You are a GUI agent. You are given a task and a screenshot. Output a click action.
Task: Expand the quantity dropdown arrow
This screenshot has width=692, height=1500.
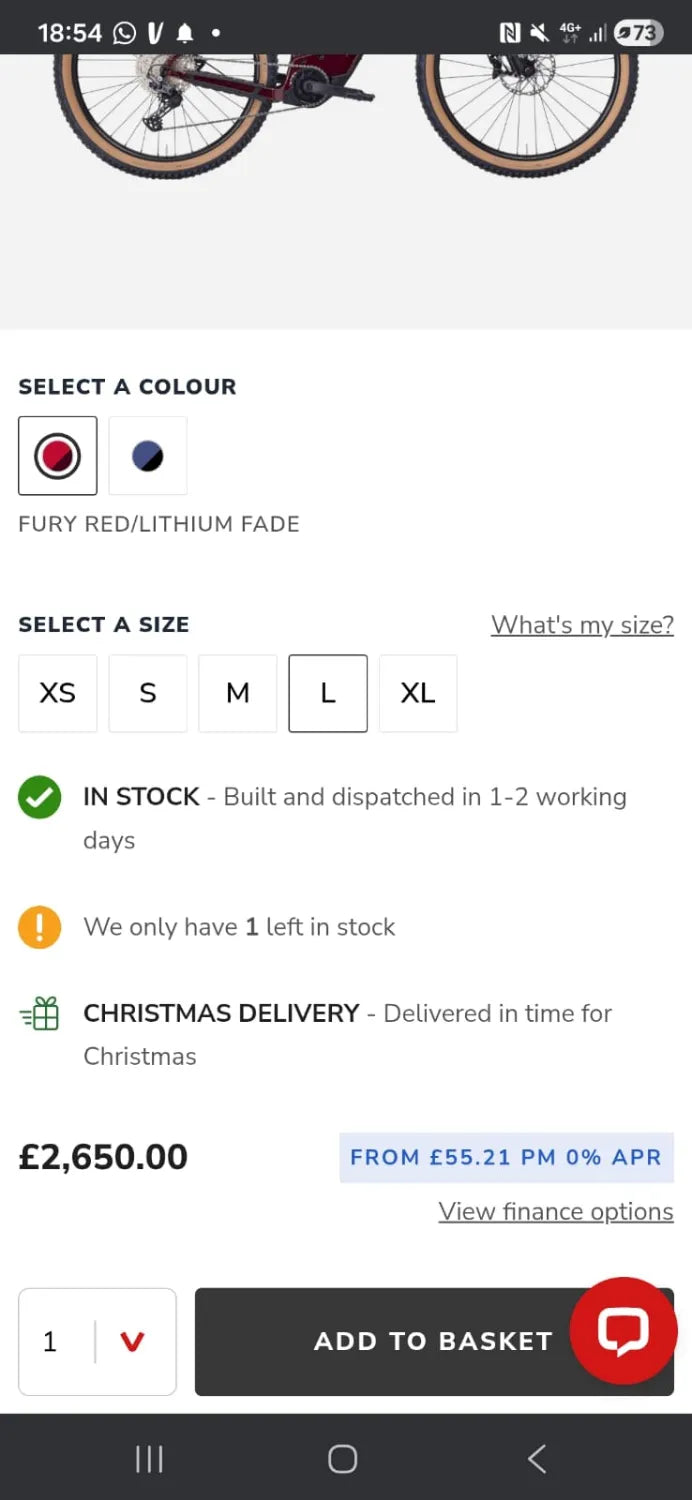(x=132, y=1342)
